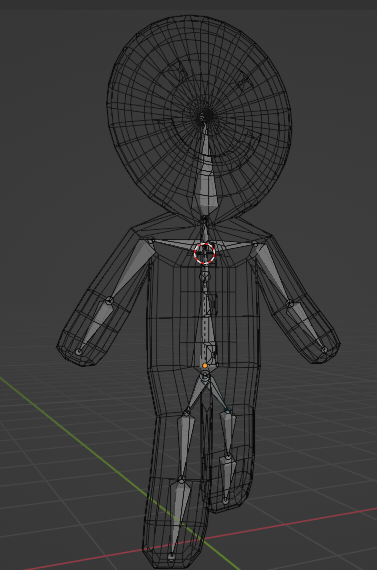Click the red-white 3D cursor on the chest

(204, 253)
